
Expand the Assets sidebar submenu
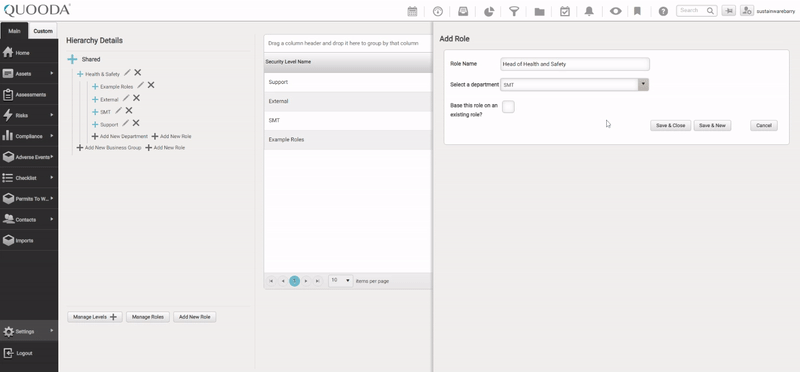[52, 73]
